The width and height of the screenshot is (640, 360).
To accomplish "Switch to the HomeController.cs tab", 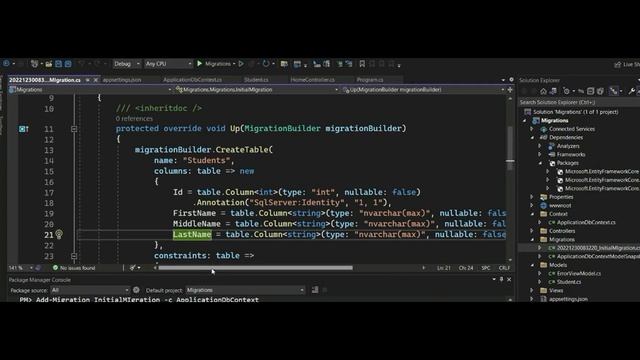I will pyautogui.click(x=312, y=80).
